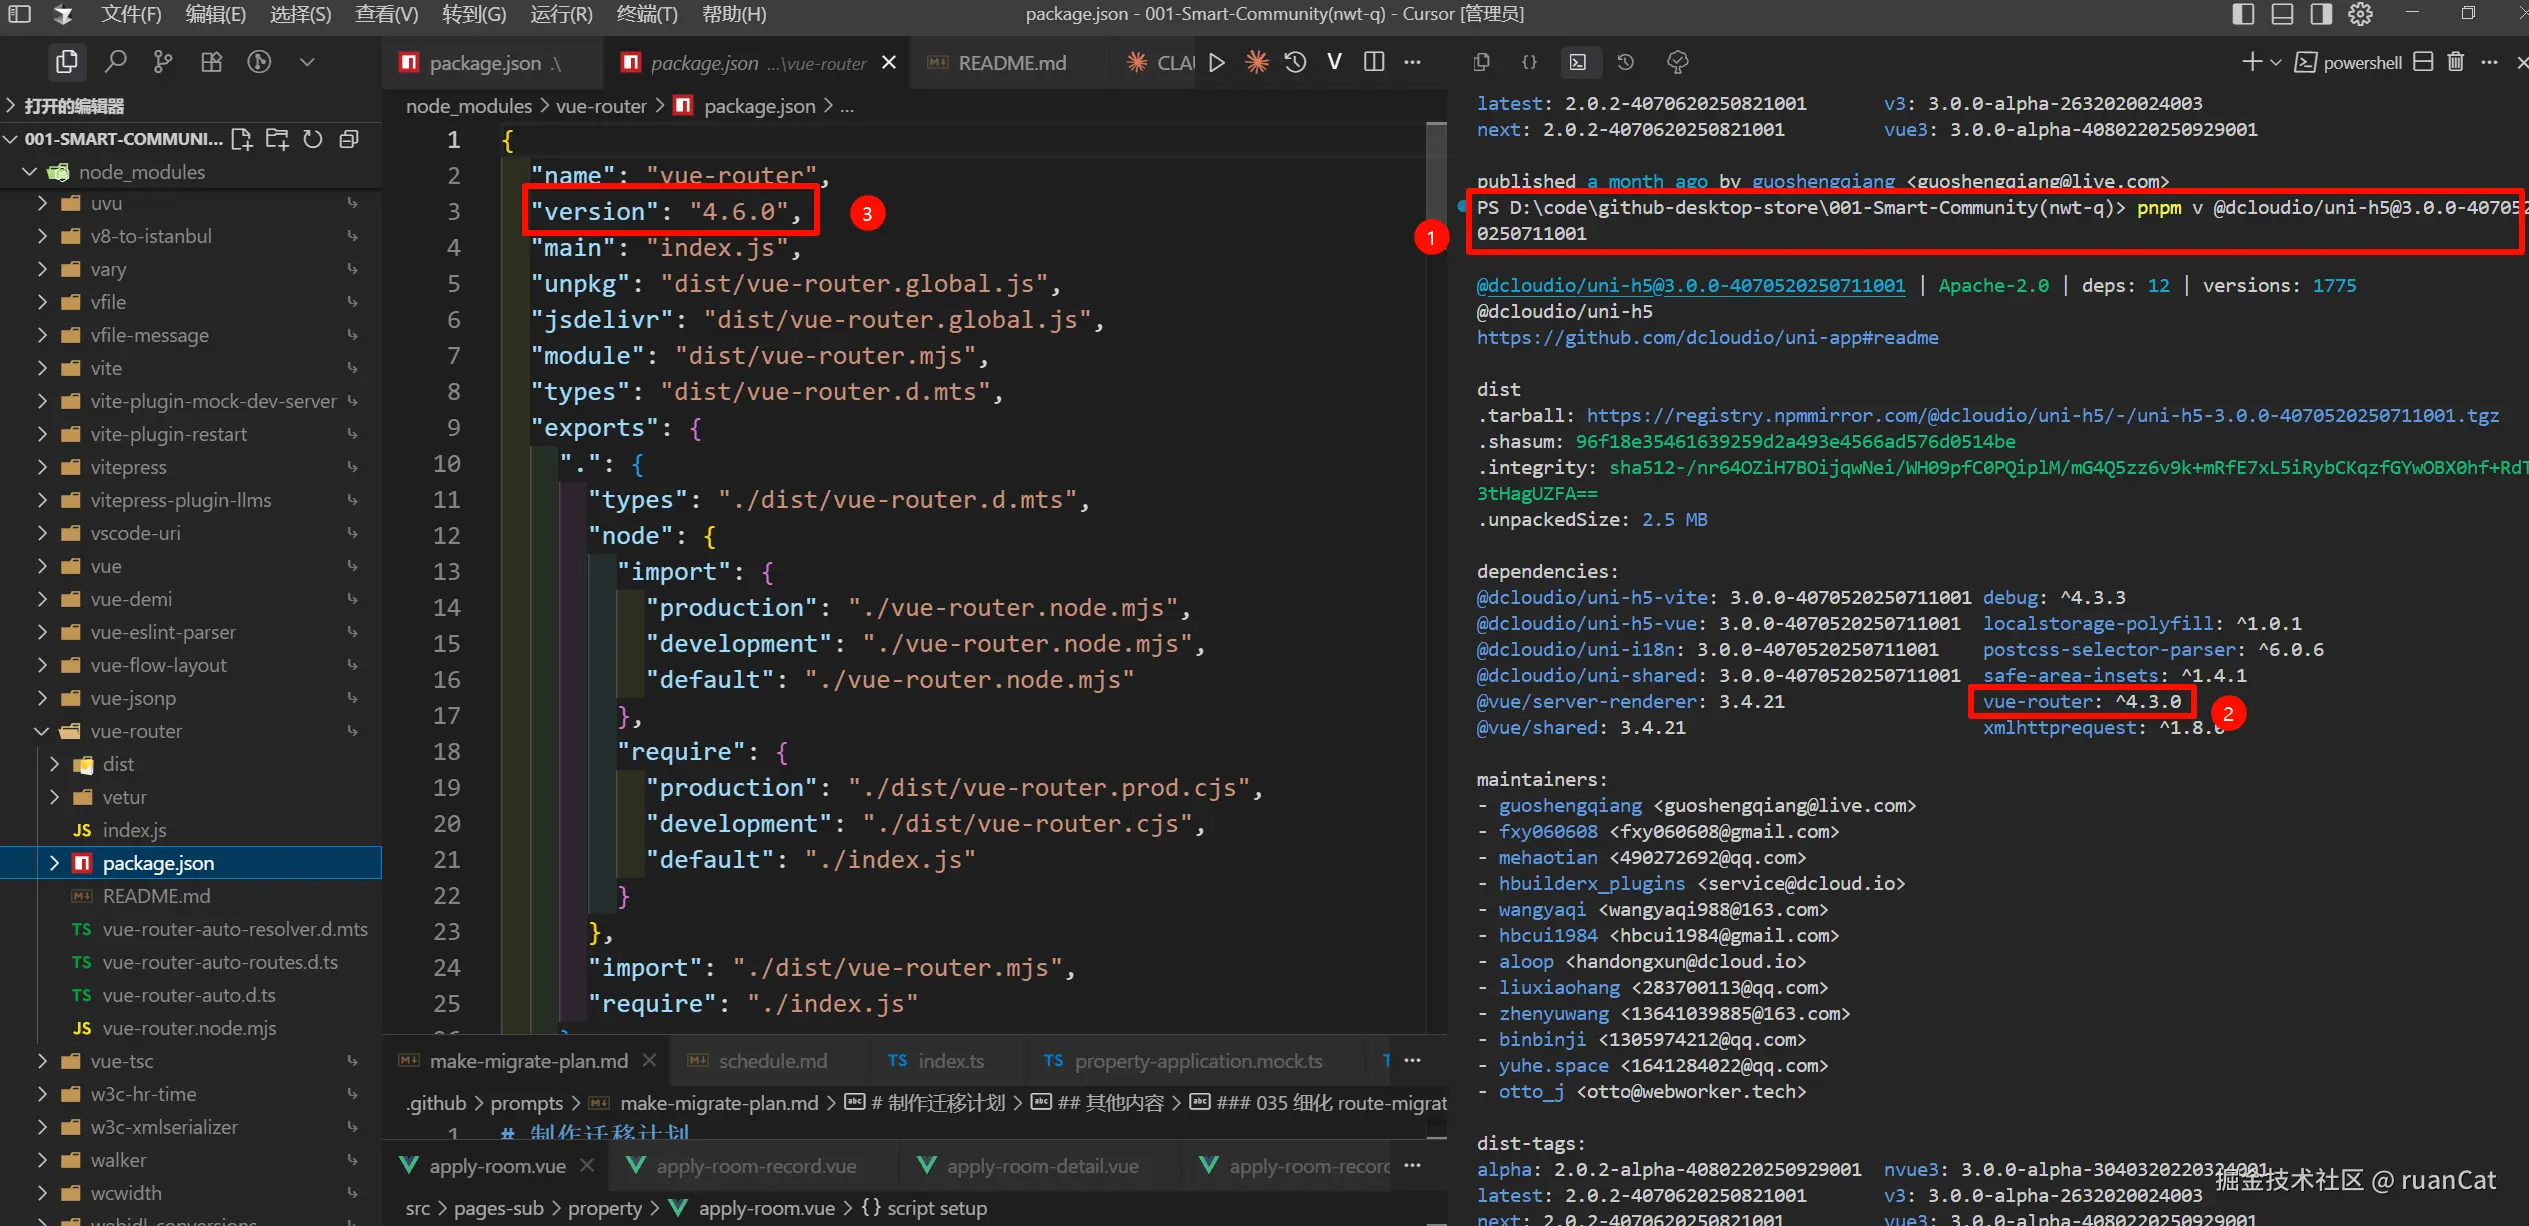This screenshot has height=1226, width=2529.
Task: Open the Cursor settings gear icon
Action: [x=2360, y=14]
